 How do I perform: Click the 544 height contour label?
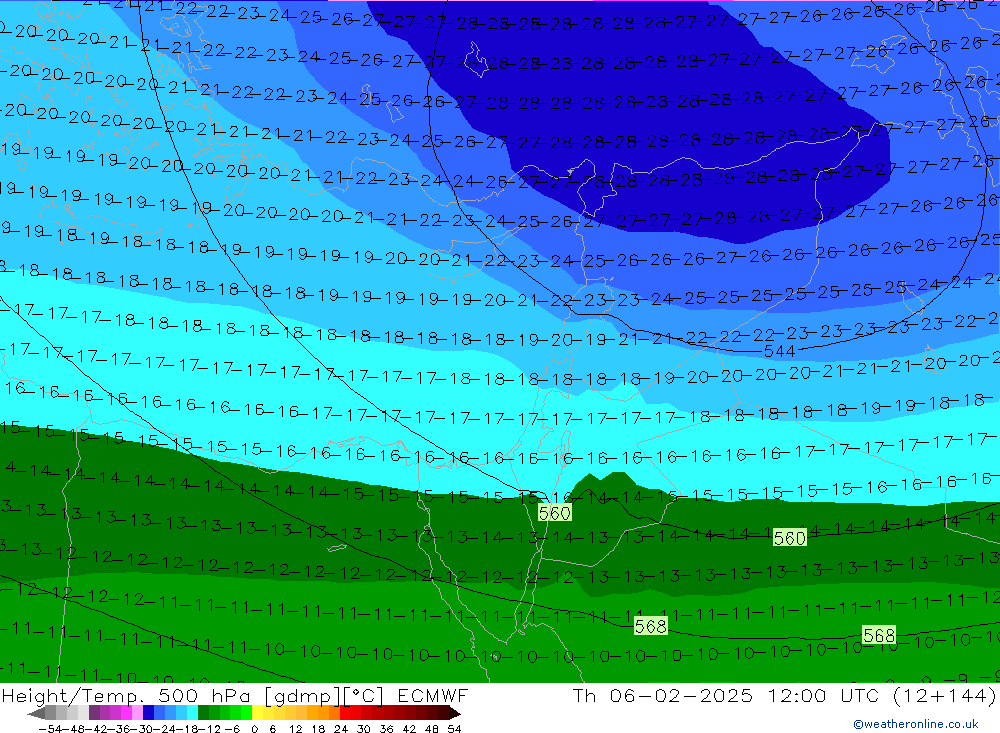(779, 351)
